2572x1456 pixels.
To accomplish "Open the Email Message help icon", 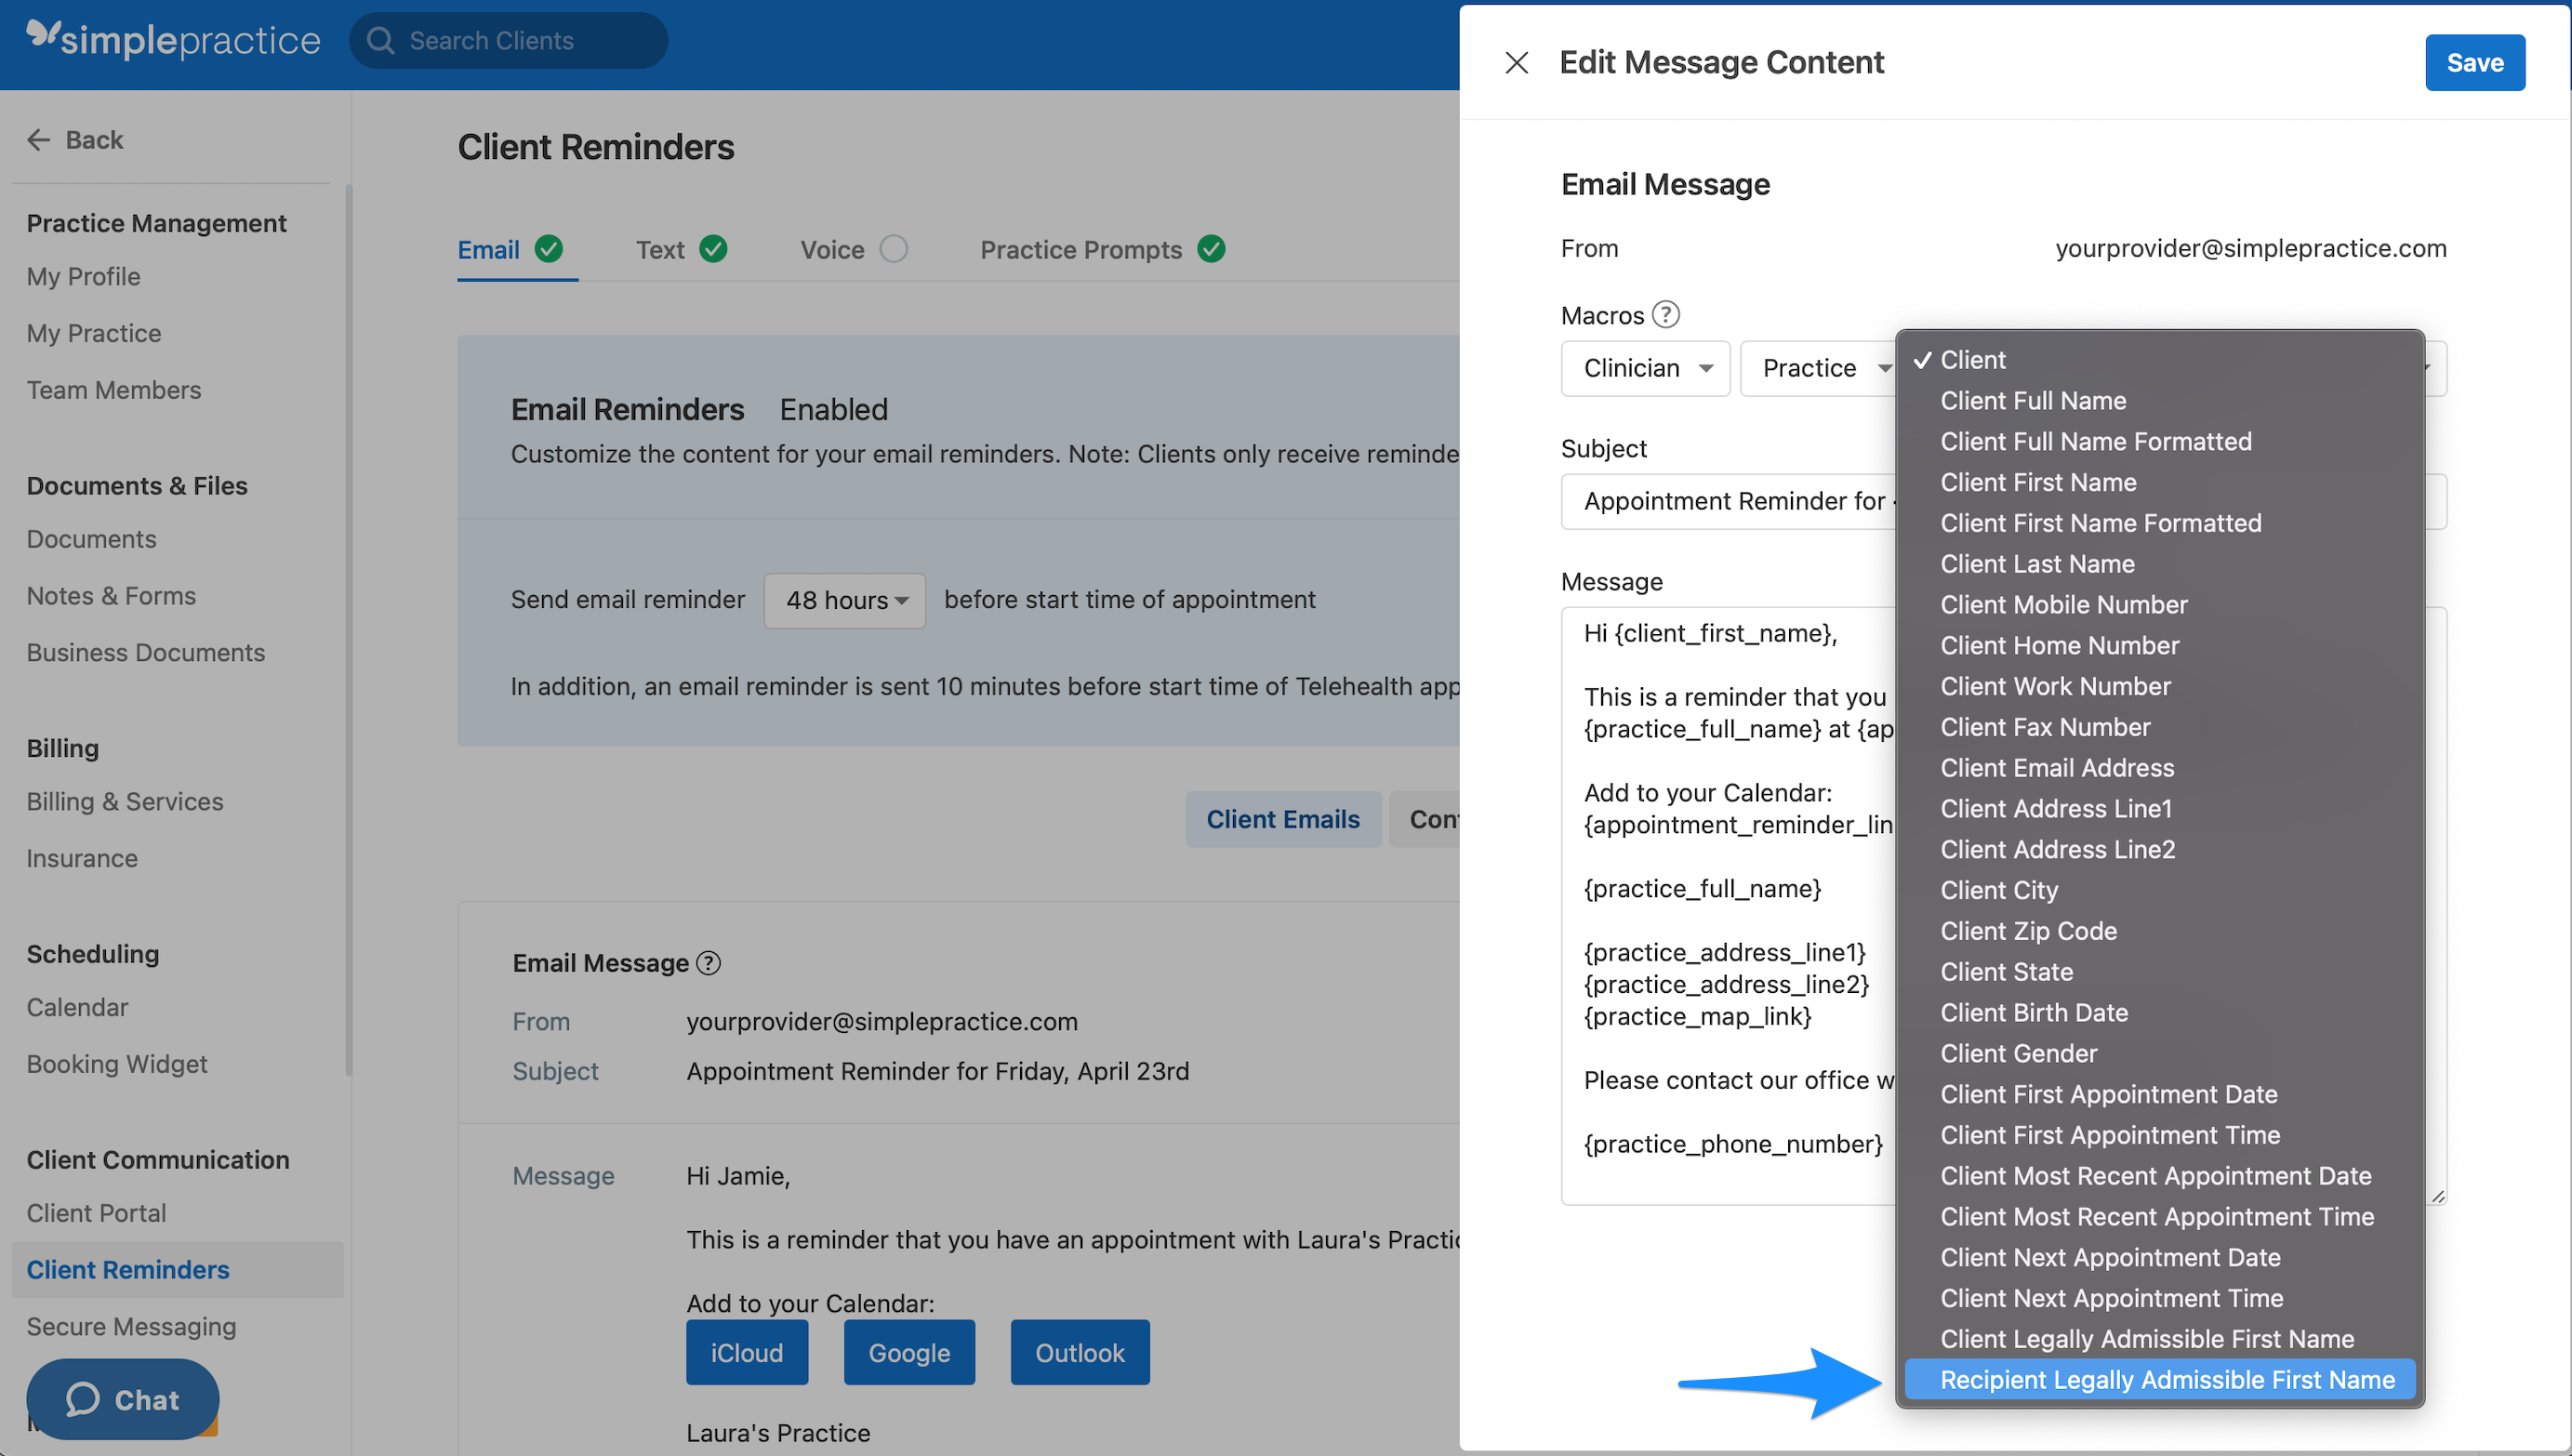I will click(708, 963).
